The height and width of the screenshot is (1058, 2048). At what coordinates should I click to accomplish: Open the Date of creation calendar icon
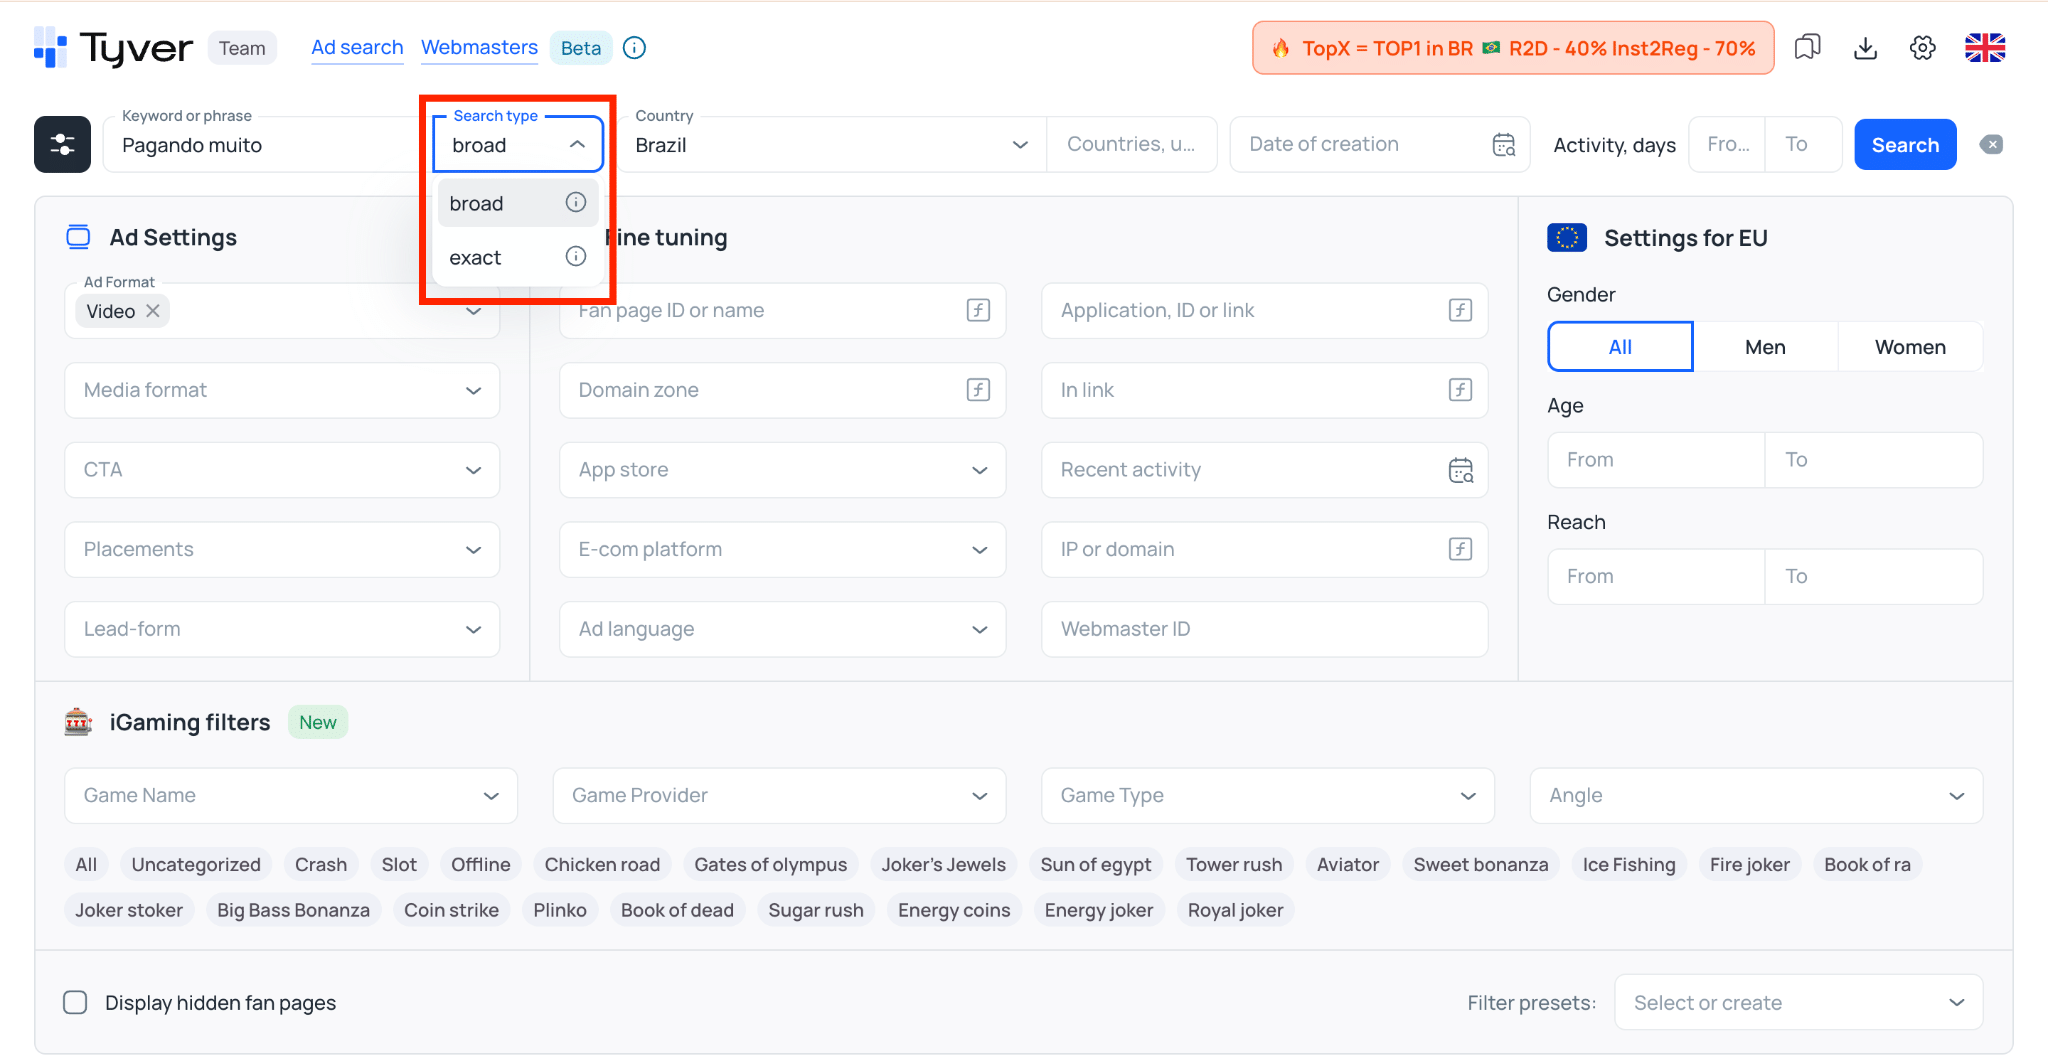click(1503, 145)
